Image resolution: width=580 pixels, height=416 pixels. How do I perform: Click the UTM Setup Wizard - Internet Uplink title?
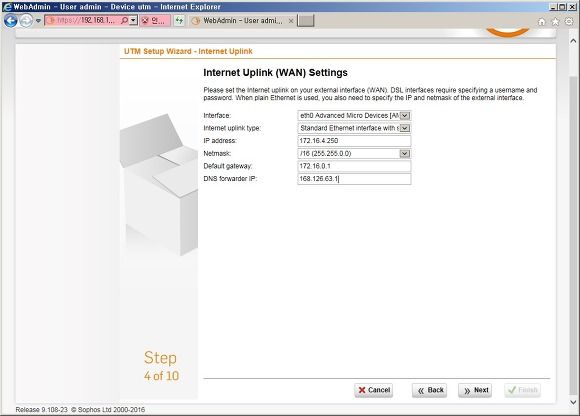[188, 51]
